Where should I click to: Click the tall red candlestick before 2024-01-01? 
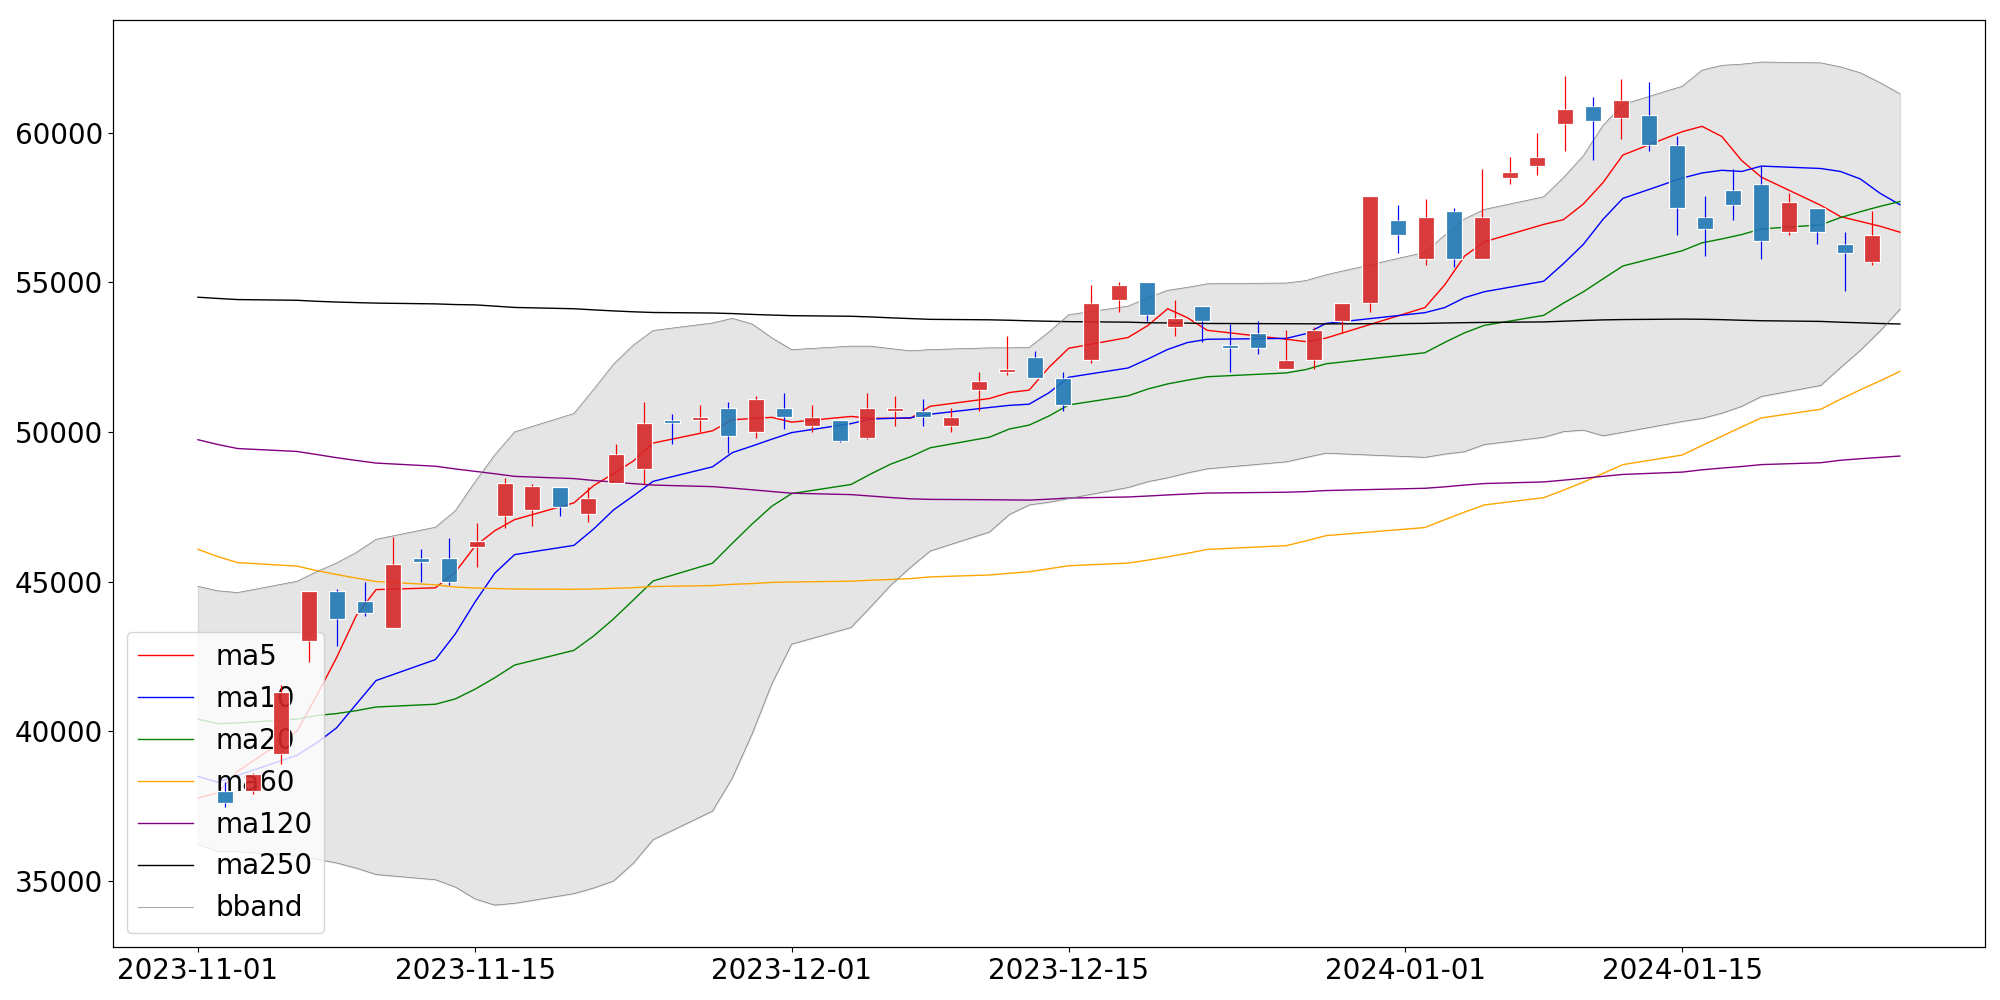[x=1370, y=250]
